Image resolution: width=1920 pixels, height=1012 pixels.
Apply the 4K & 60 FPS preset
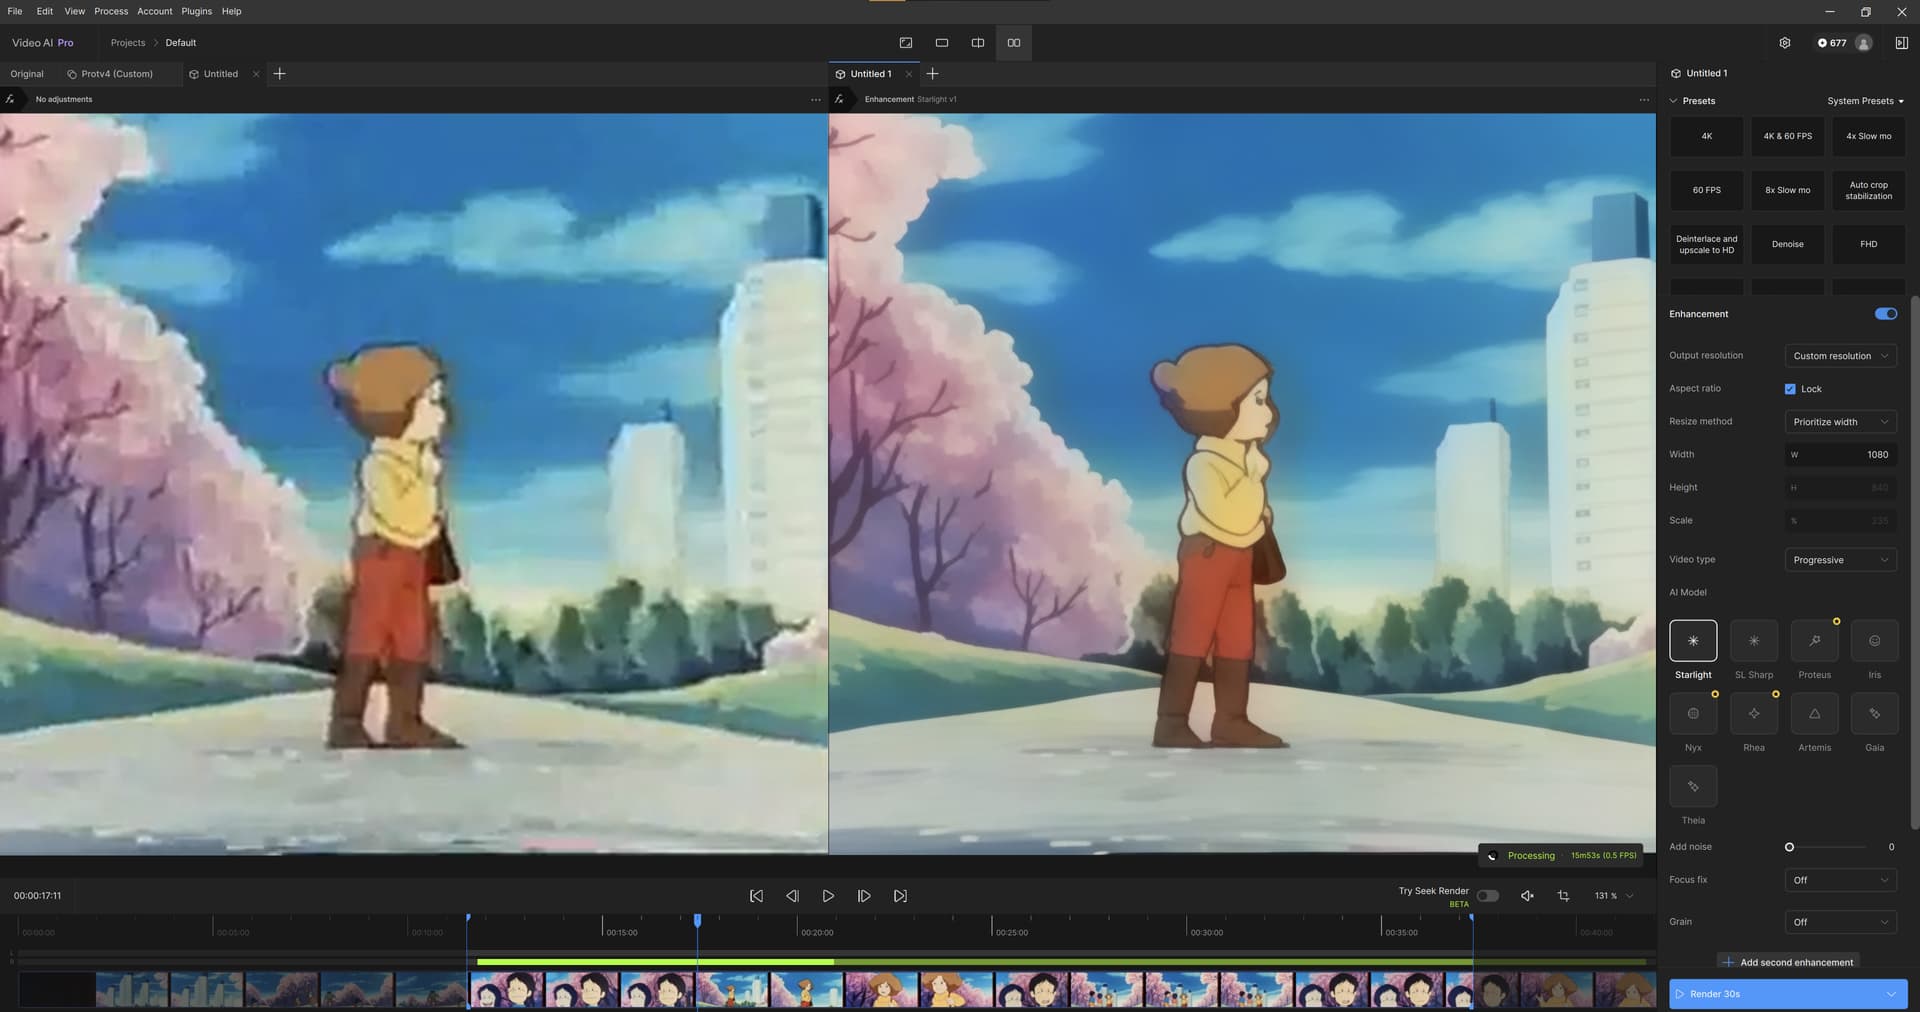(x=1787, y=136)
